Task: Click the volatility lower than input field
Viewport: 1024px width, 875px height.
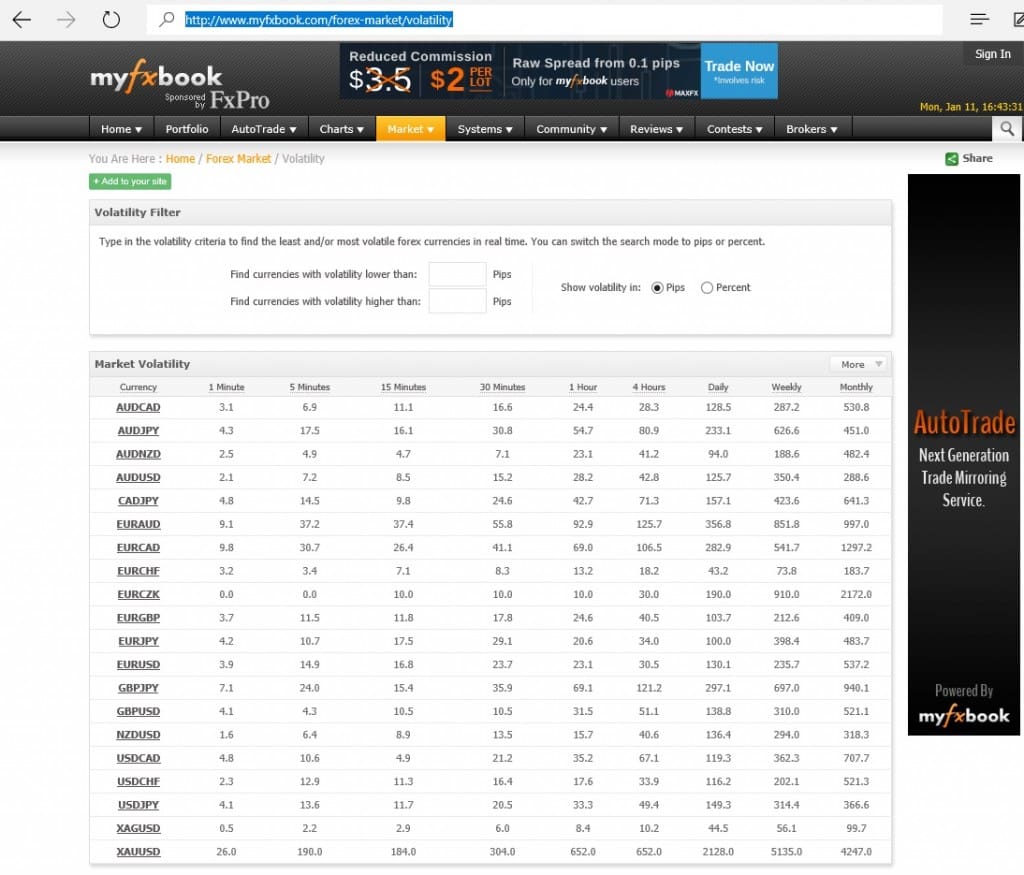Action: point(457,274)
